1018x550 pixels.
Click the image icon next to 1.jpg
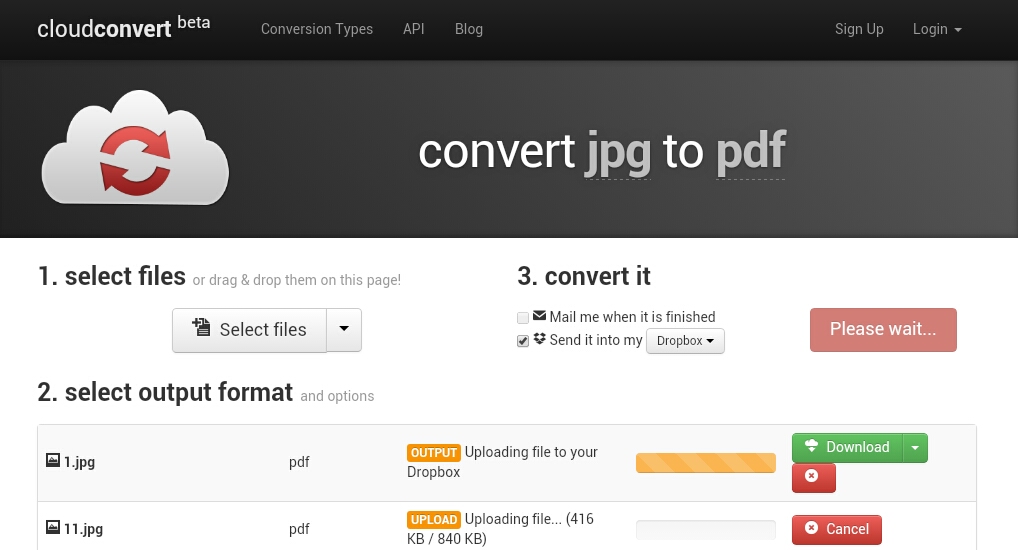[x=53, y=460]
